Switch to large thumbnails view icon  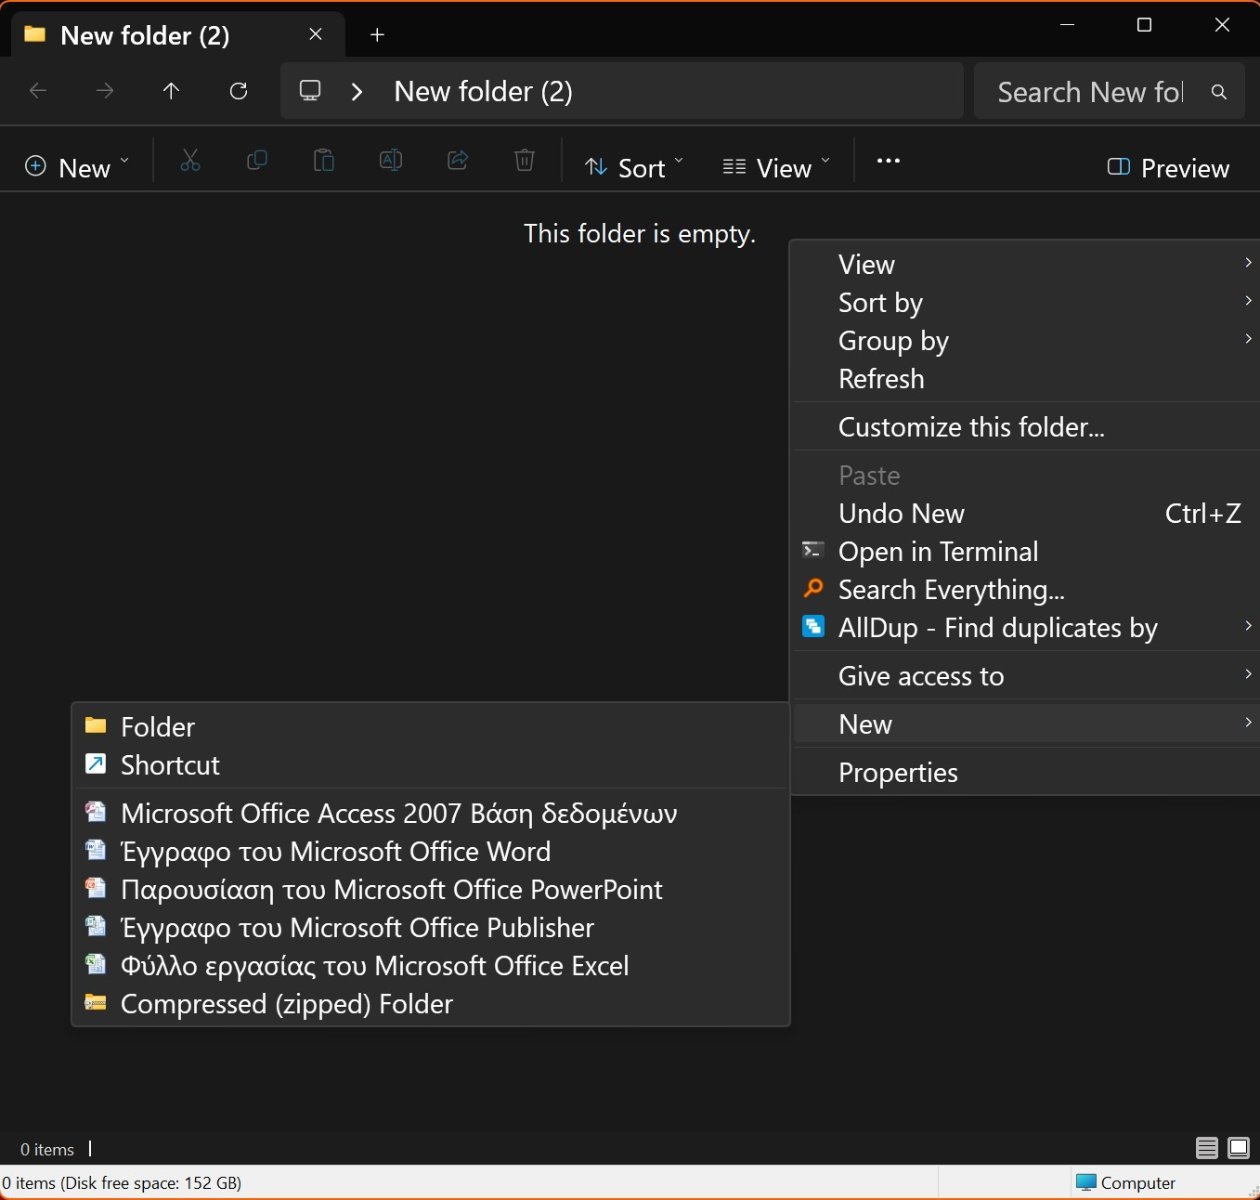point(1239,1148)
